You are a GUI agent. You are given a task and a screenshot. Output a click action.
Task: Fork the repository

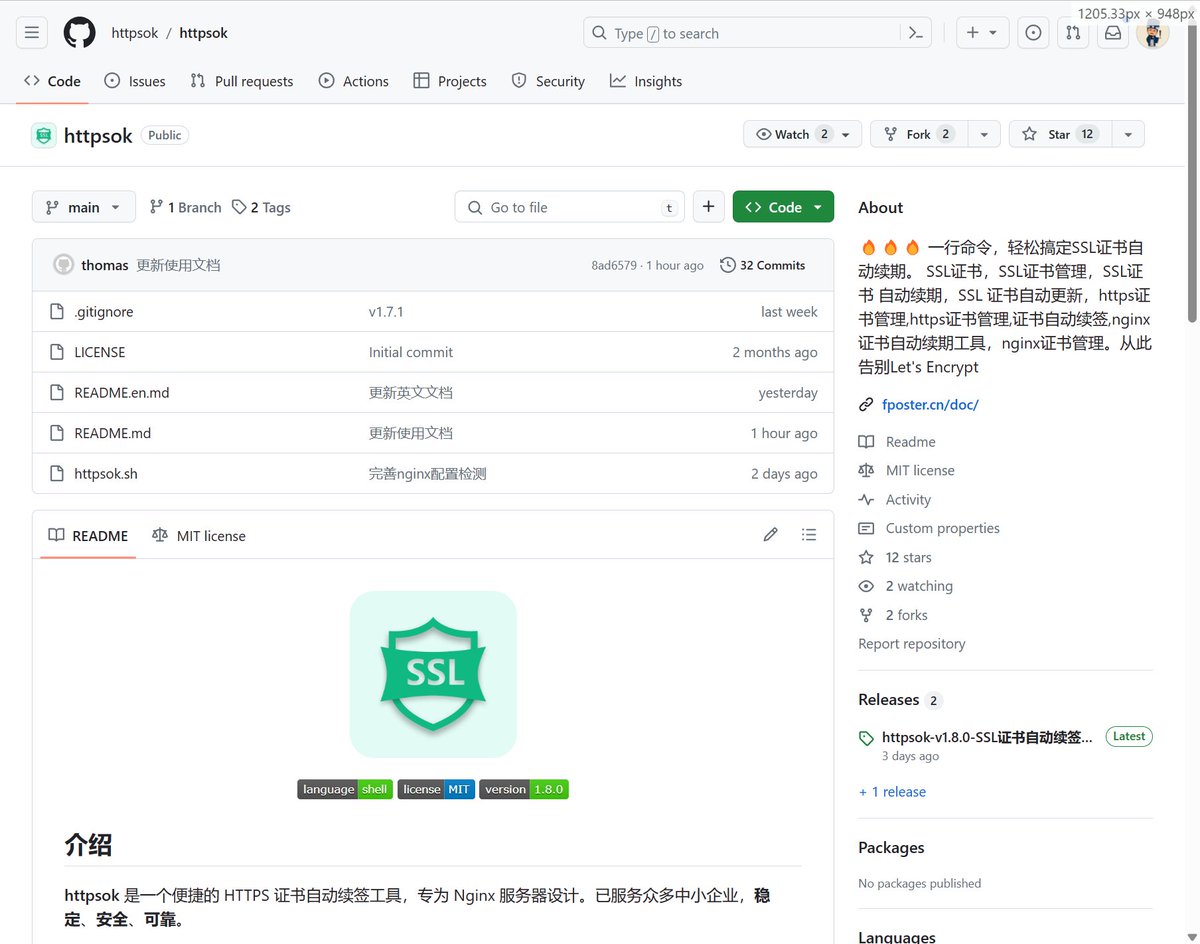click(918, 134)
